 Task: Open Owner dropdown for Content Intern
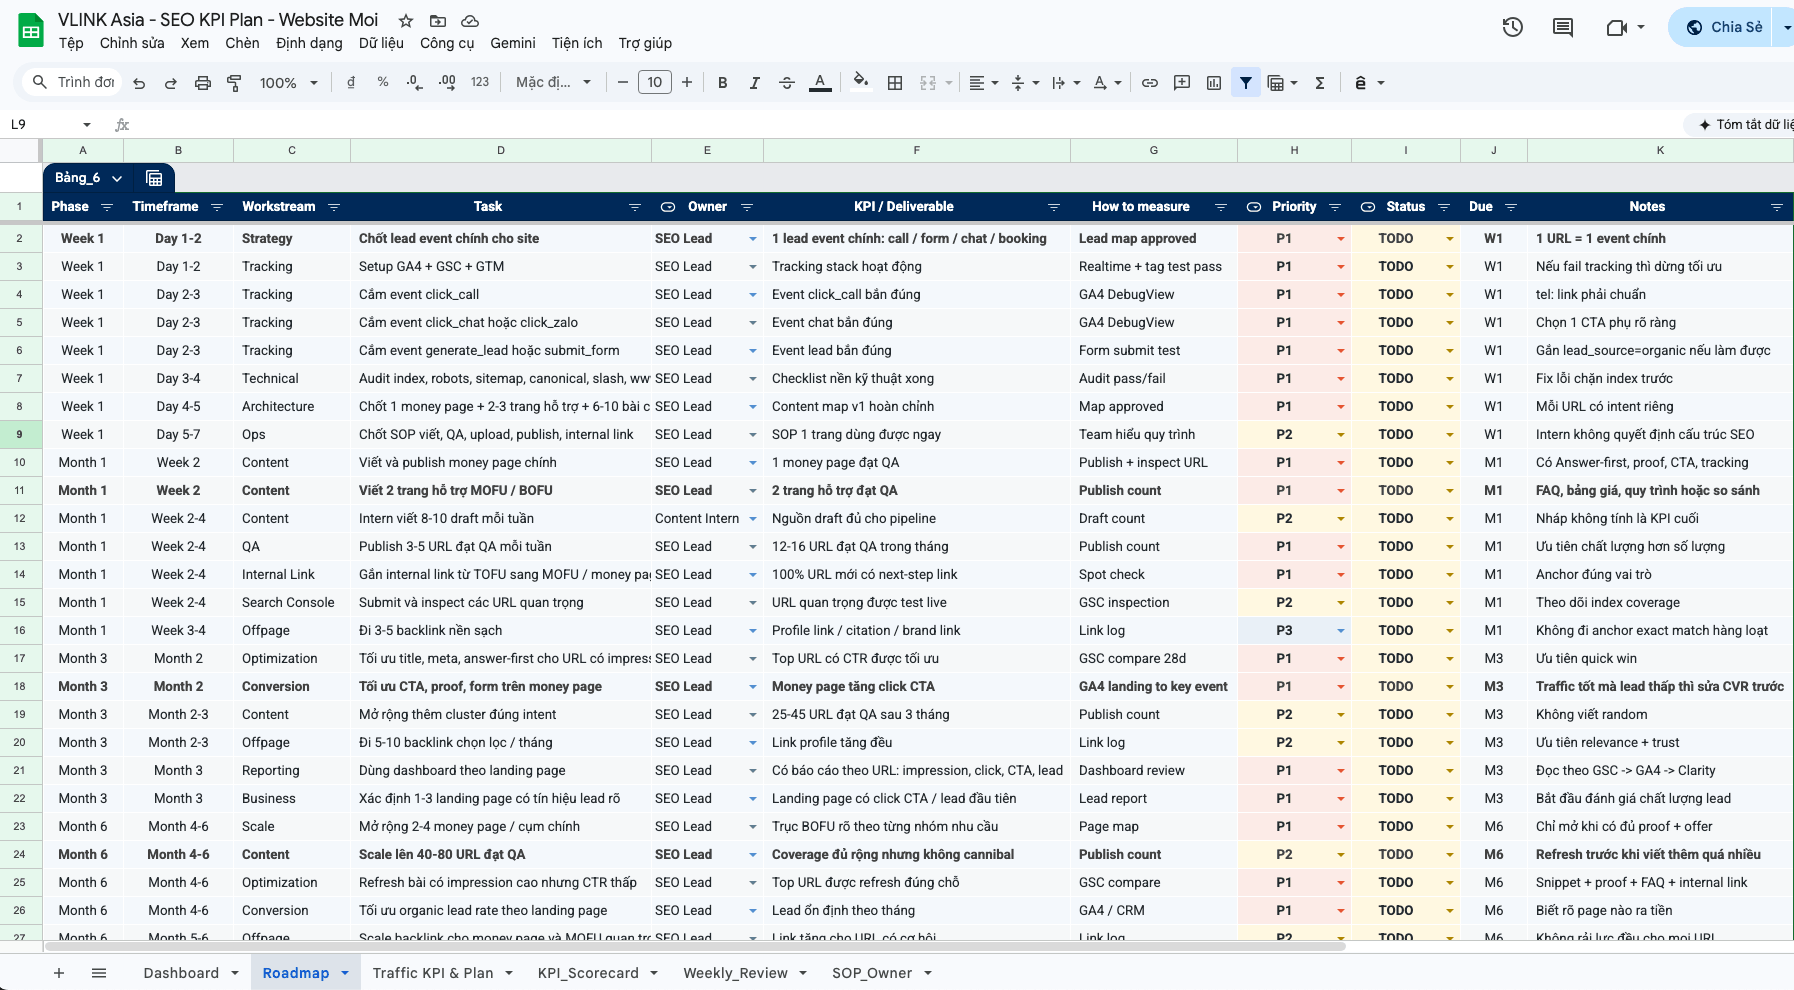(x=753, y=519)
